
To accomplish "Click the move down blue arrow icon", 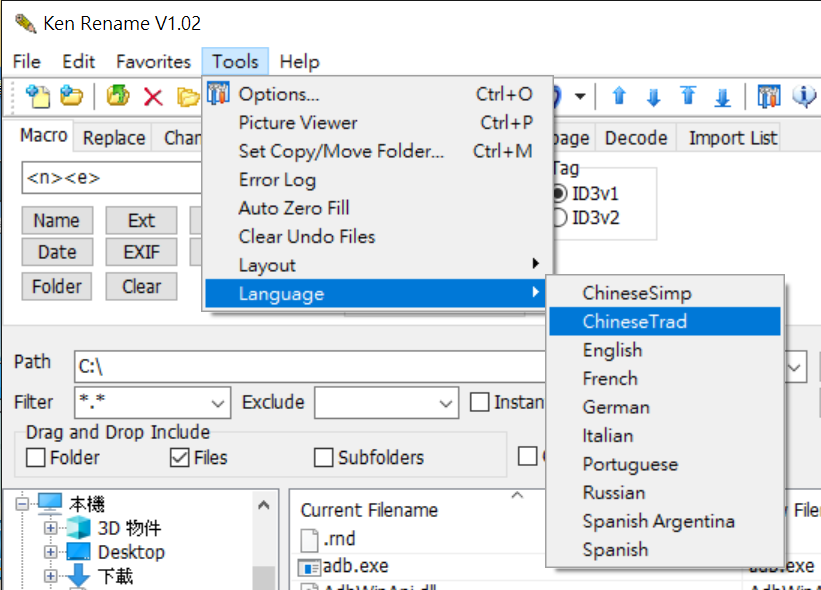I will pyautogui.click(x=653, y=97).
